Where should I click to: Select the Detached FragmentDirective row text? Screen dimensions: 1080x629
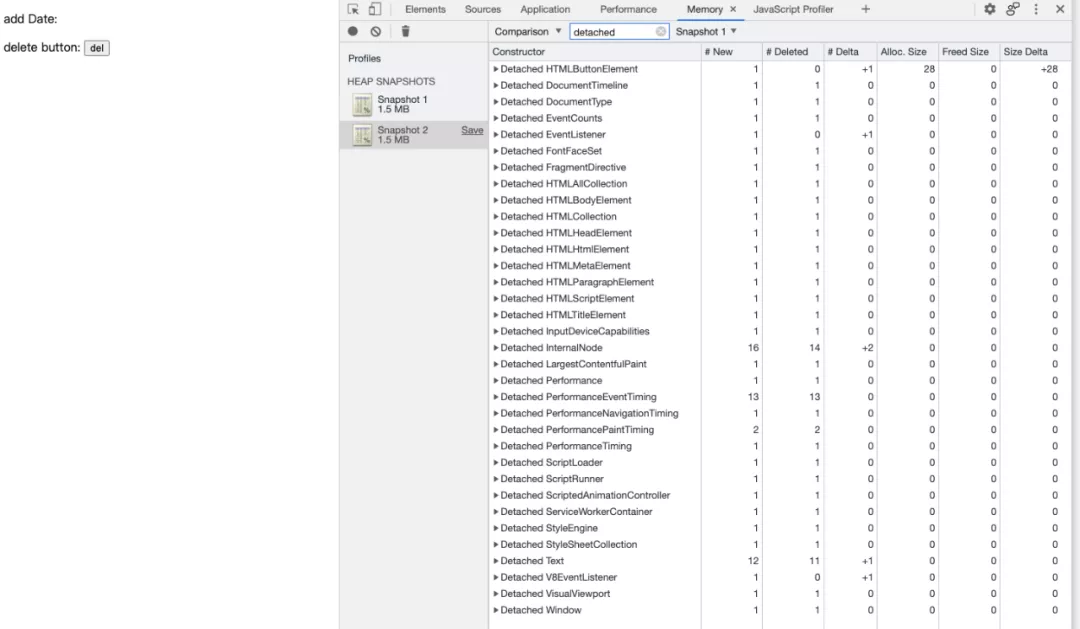coord(563,167)
